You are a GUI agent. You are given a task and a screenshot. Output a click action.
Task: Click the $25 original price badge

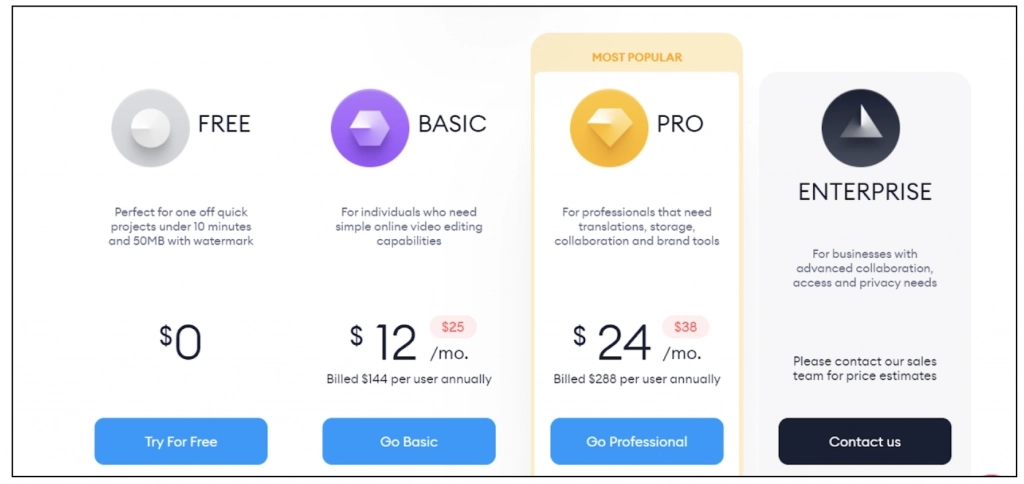[x=453, y=327]
